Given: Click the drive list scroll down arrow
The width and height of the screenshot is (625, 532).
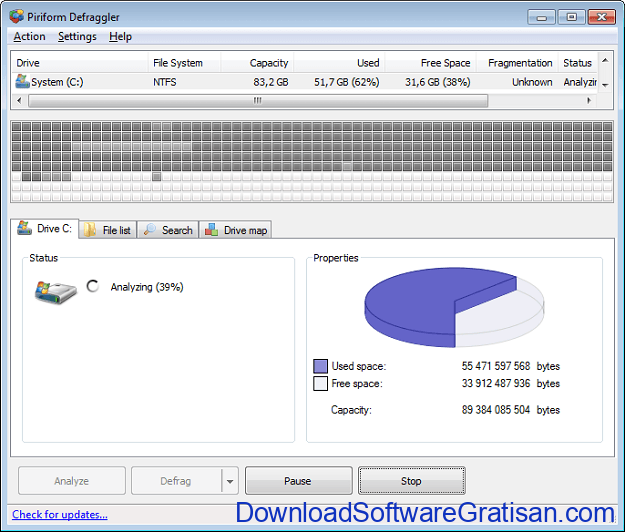Looking at the screenshot, I should (x=605, y=85).
